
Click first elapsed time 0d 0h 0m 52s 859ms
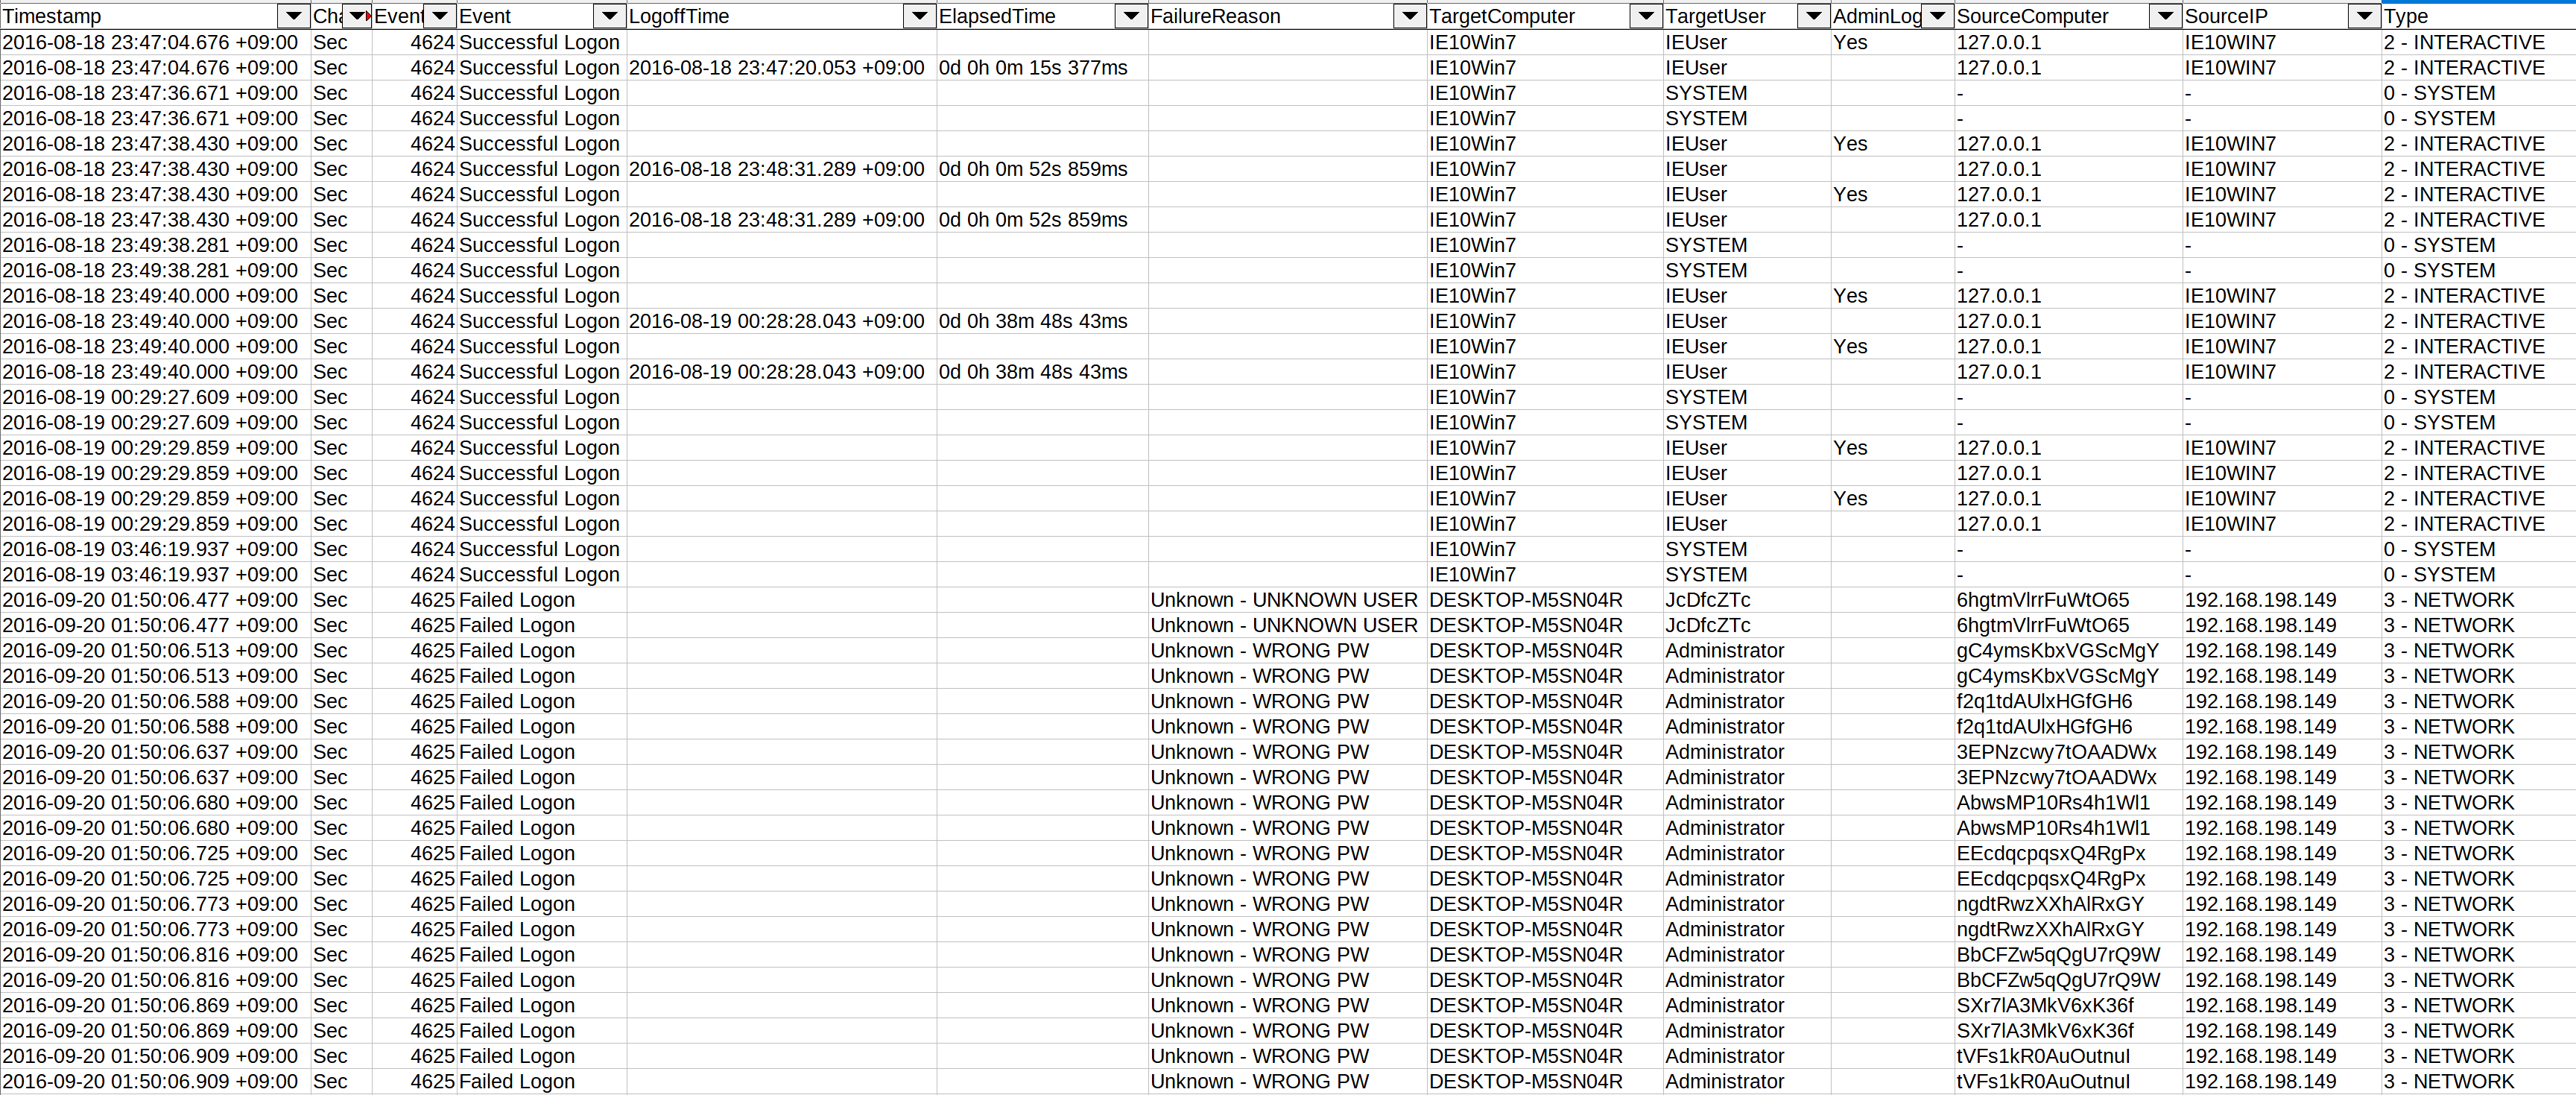click(x=1042, y=169)
